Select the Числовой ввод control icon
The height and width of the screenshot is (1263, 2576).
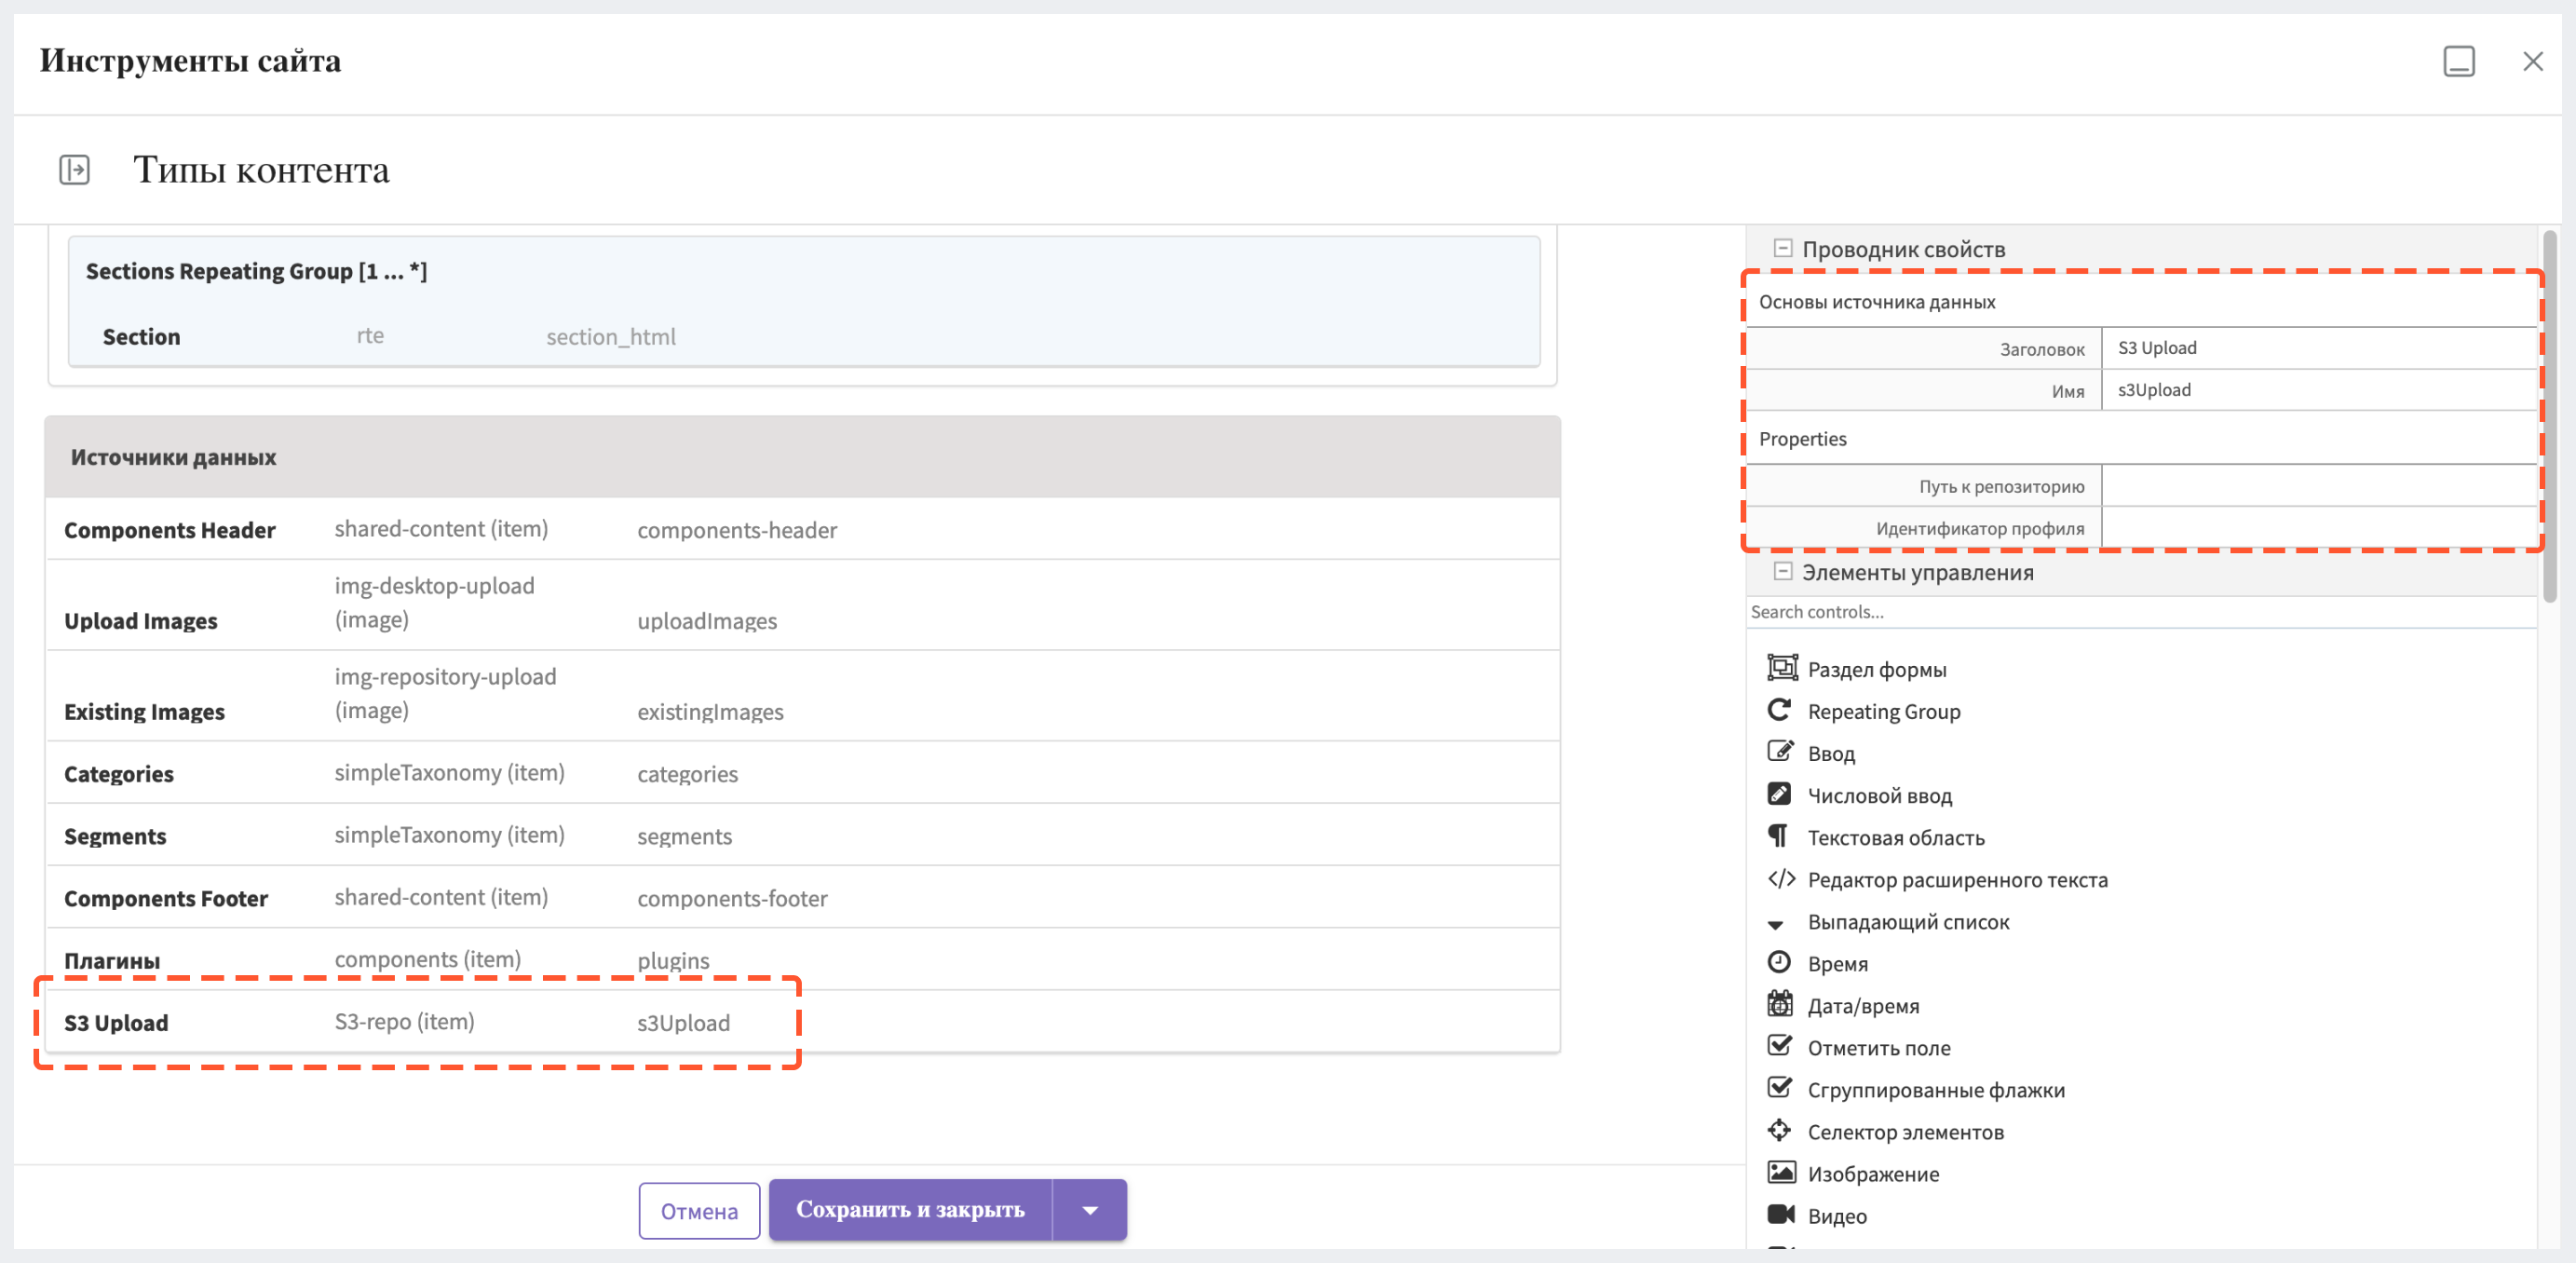click(1779, 794)
